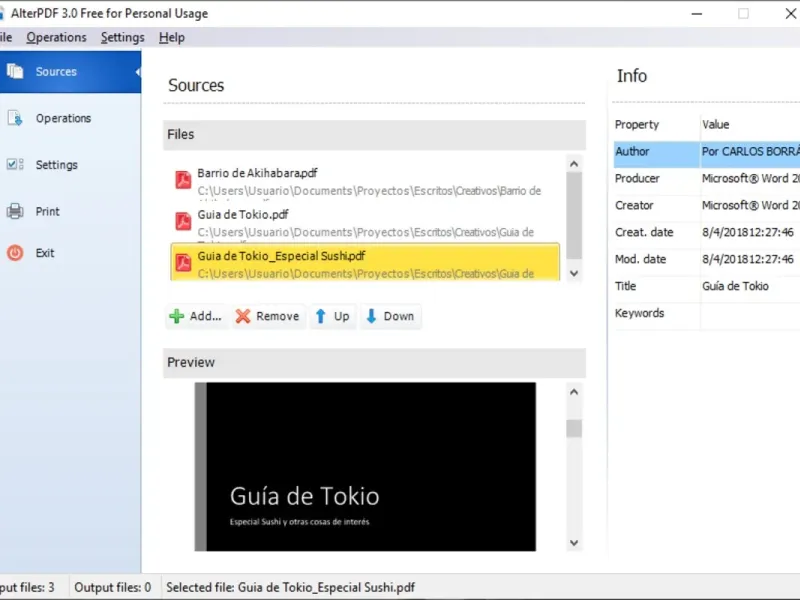Click the red power Exit icon
Screen dimensions: 800x600
[15, 253]
